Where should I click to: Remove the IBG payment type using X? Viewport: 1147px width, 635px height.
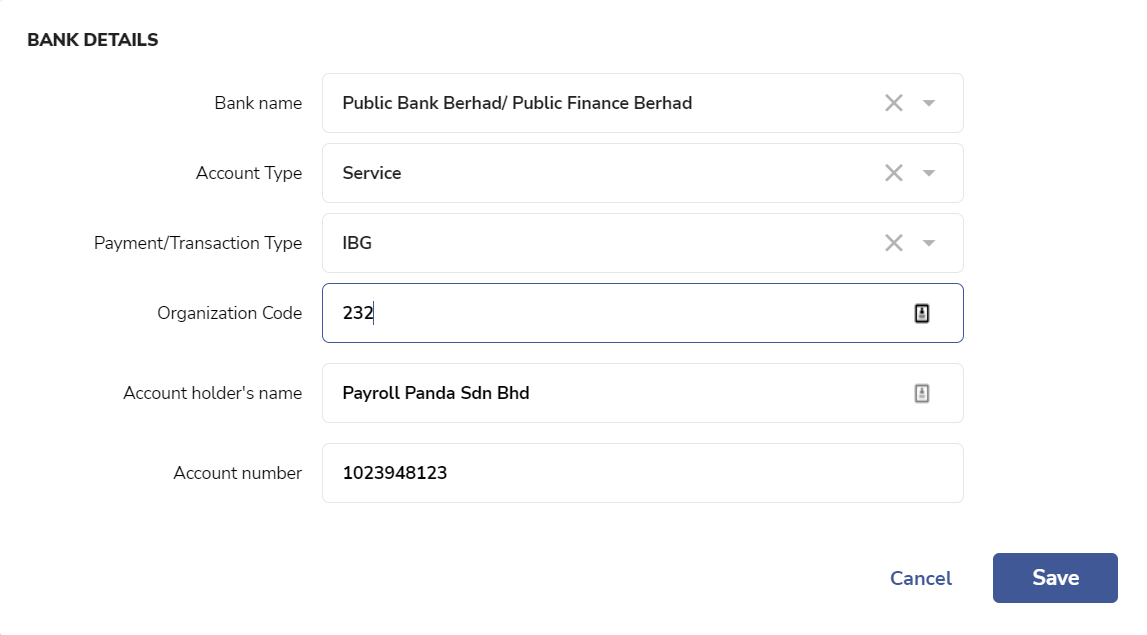pyautogui.click(x=893, y=243)
